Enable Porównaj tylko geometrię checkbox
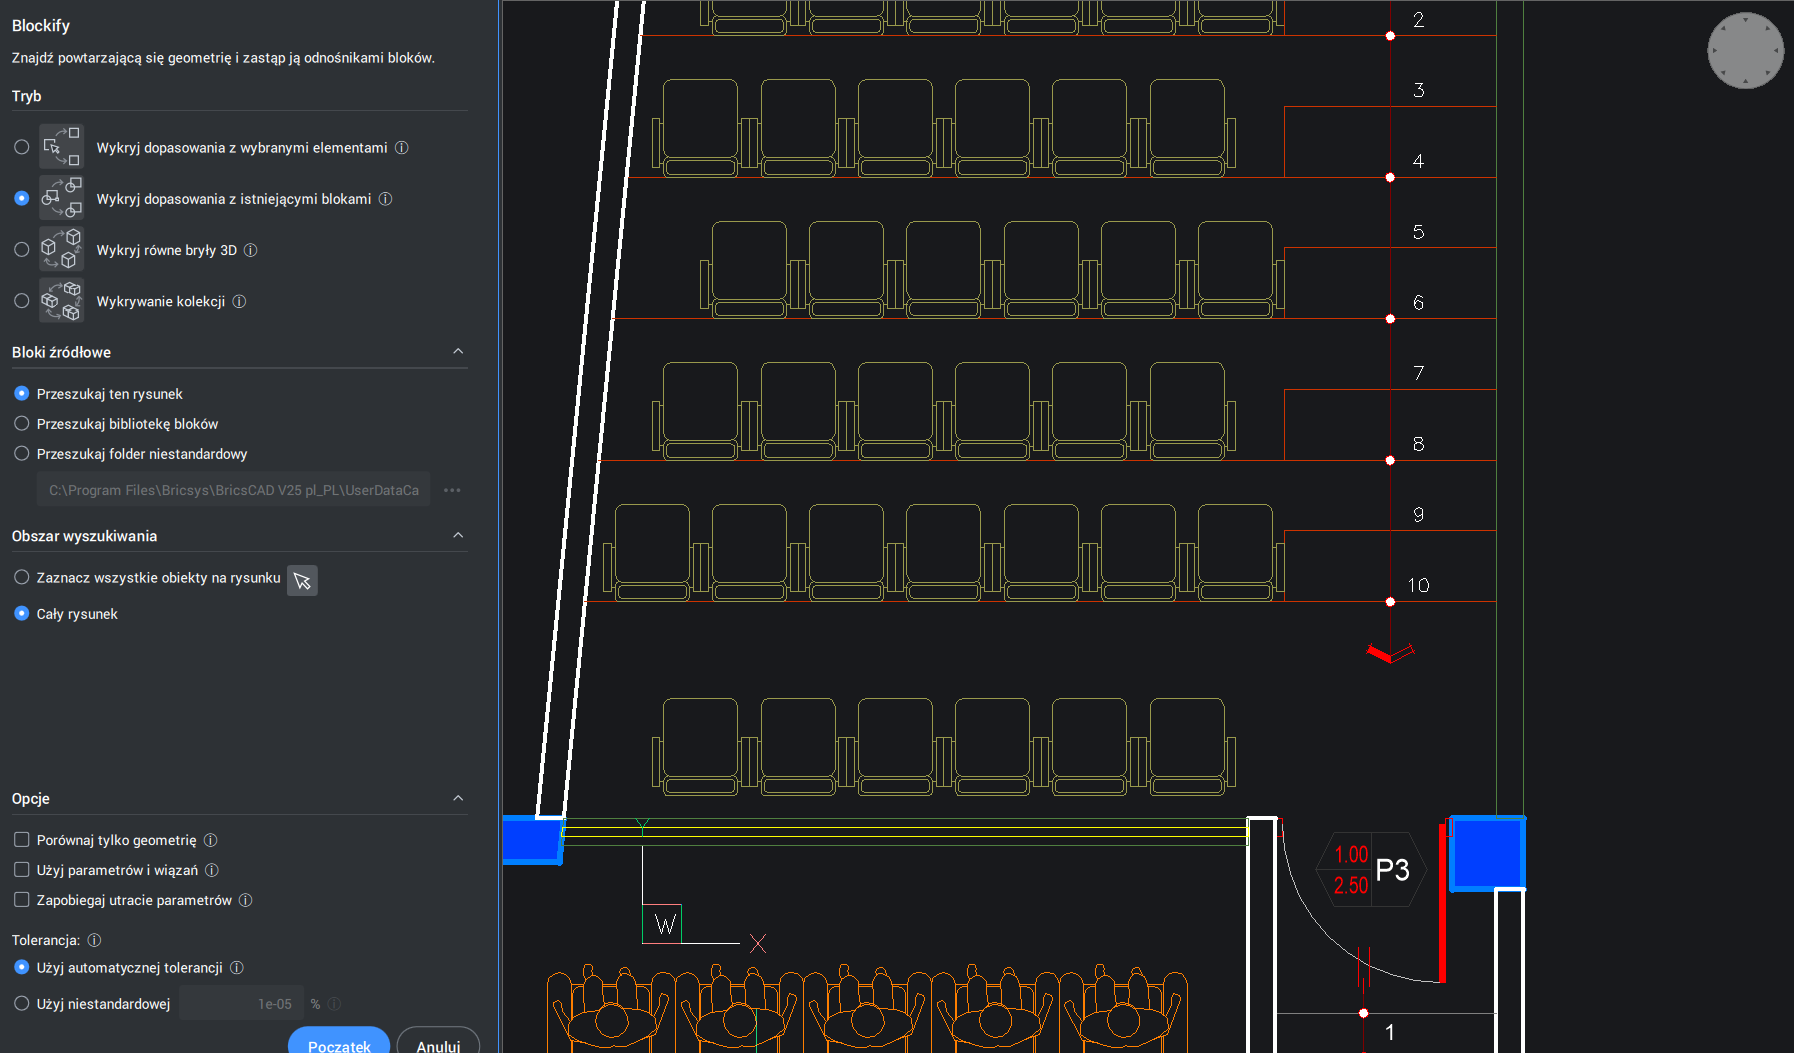Viewport: 1794px width, 1053px height. coord(22,840)
